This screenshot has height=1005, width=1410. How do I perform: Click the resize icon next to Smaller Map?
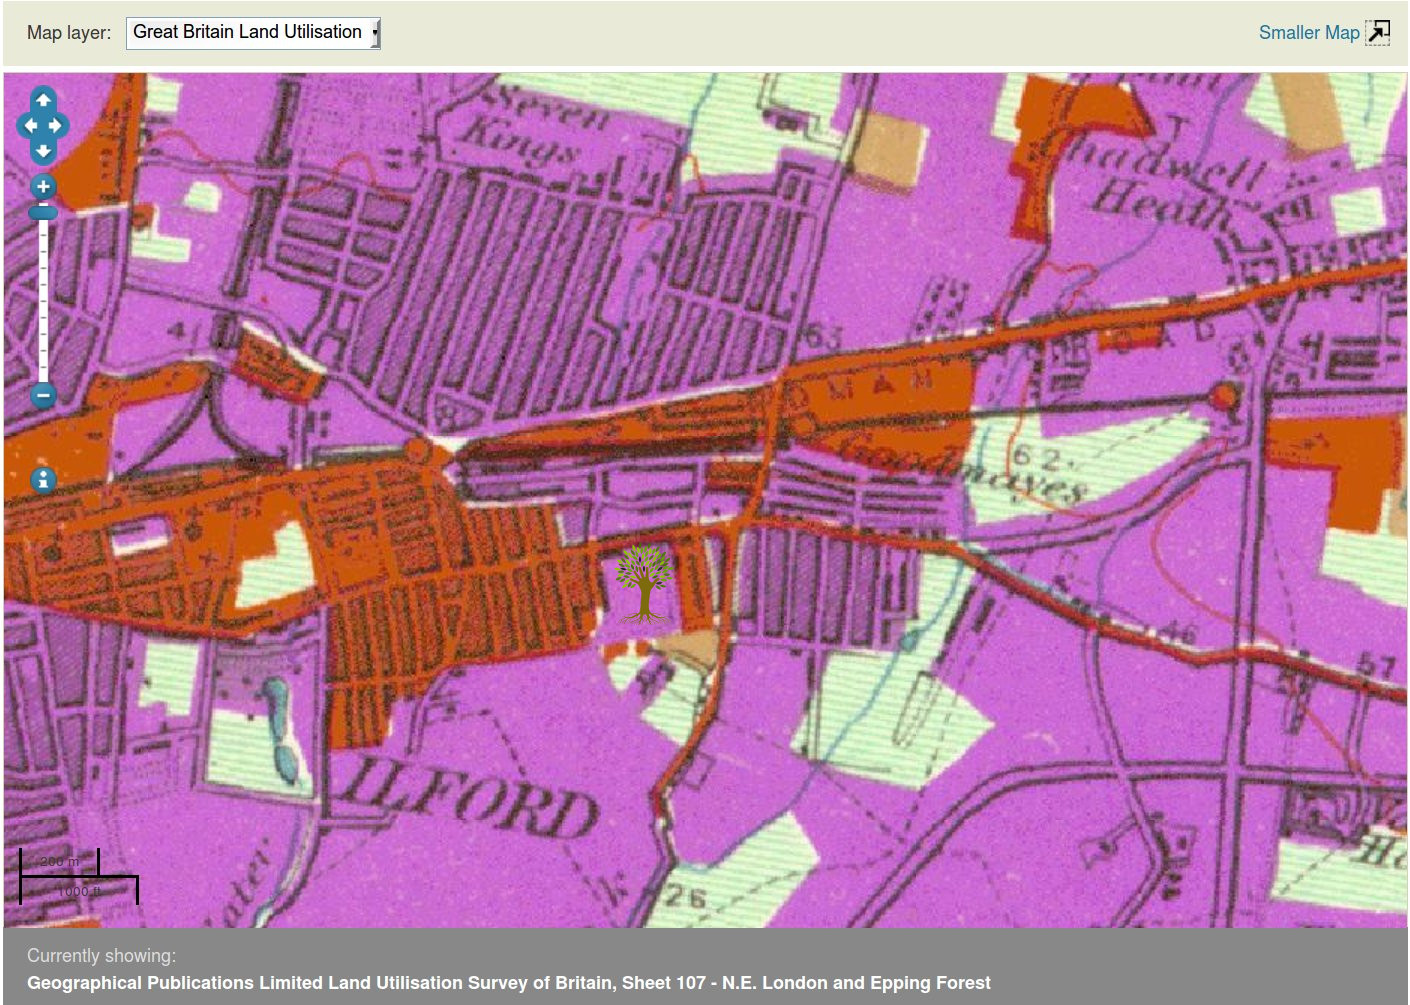[x=1379, y=32]
